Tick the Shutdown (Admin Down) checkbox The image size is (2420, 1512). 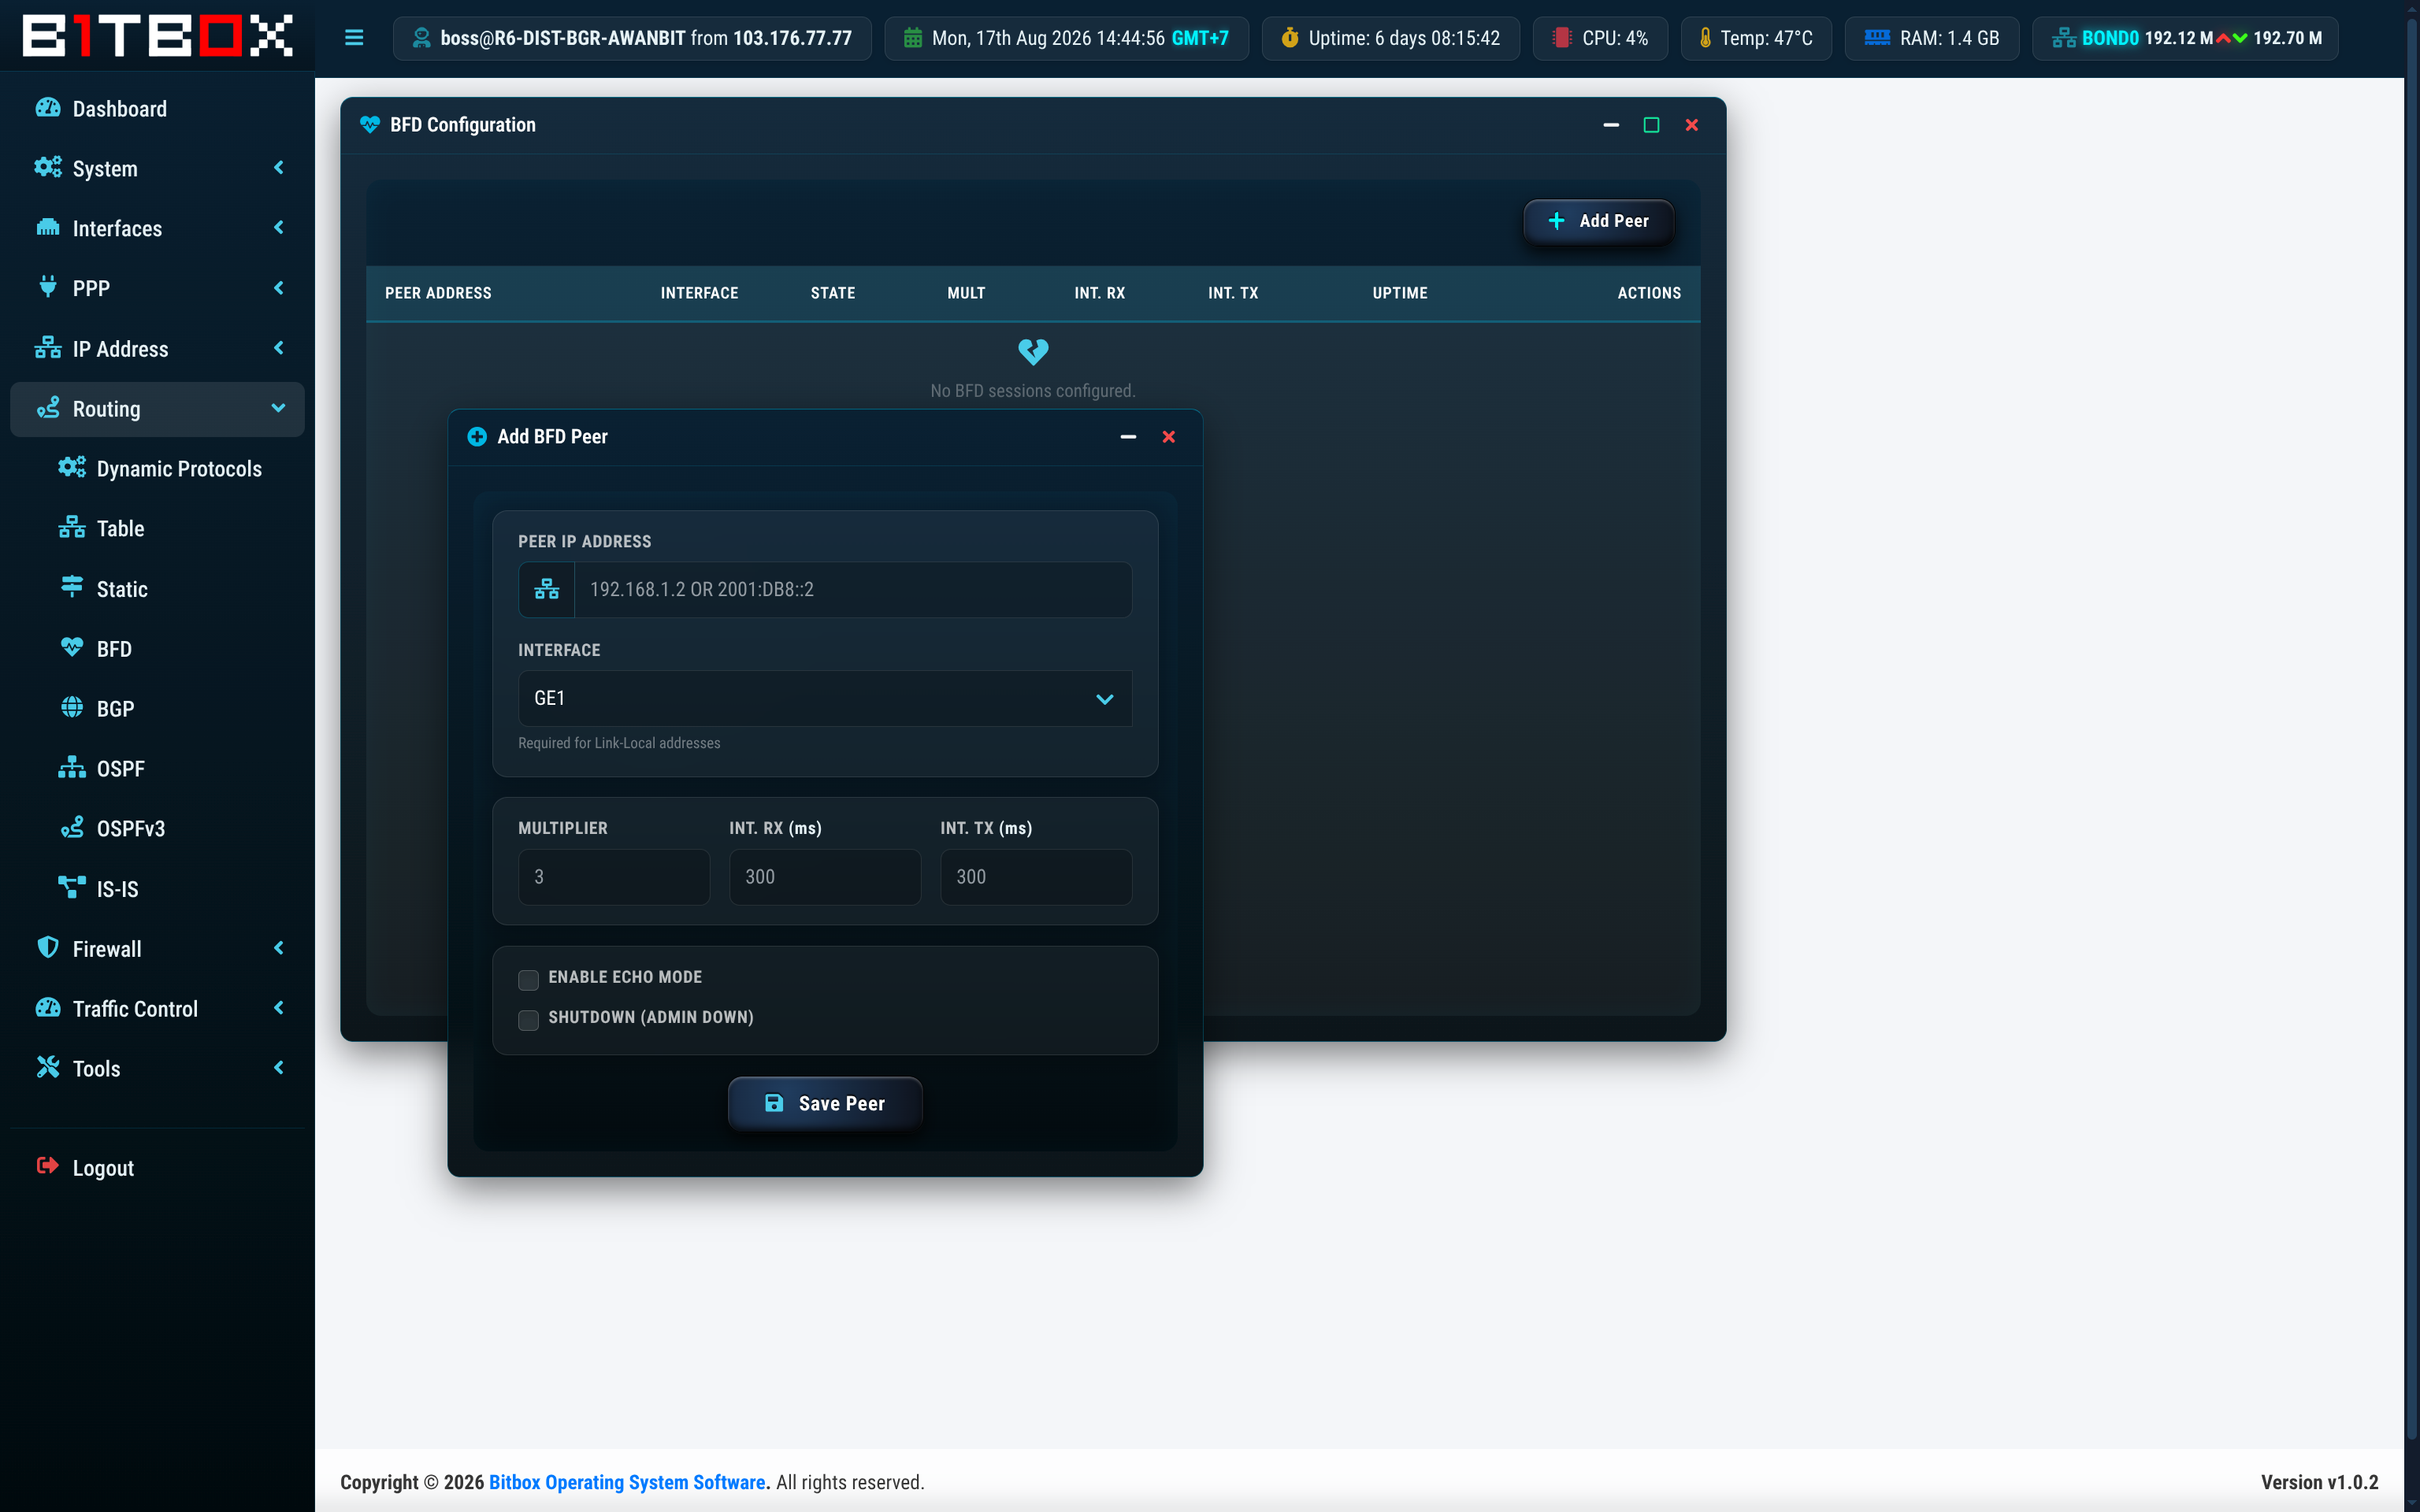(528, 1019)
